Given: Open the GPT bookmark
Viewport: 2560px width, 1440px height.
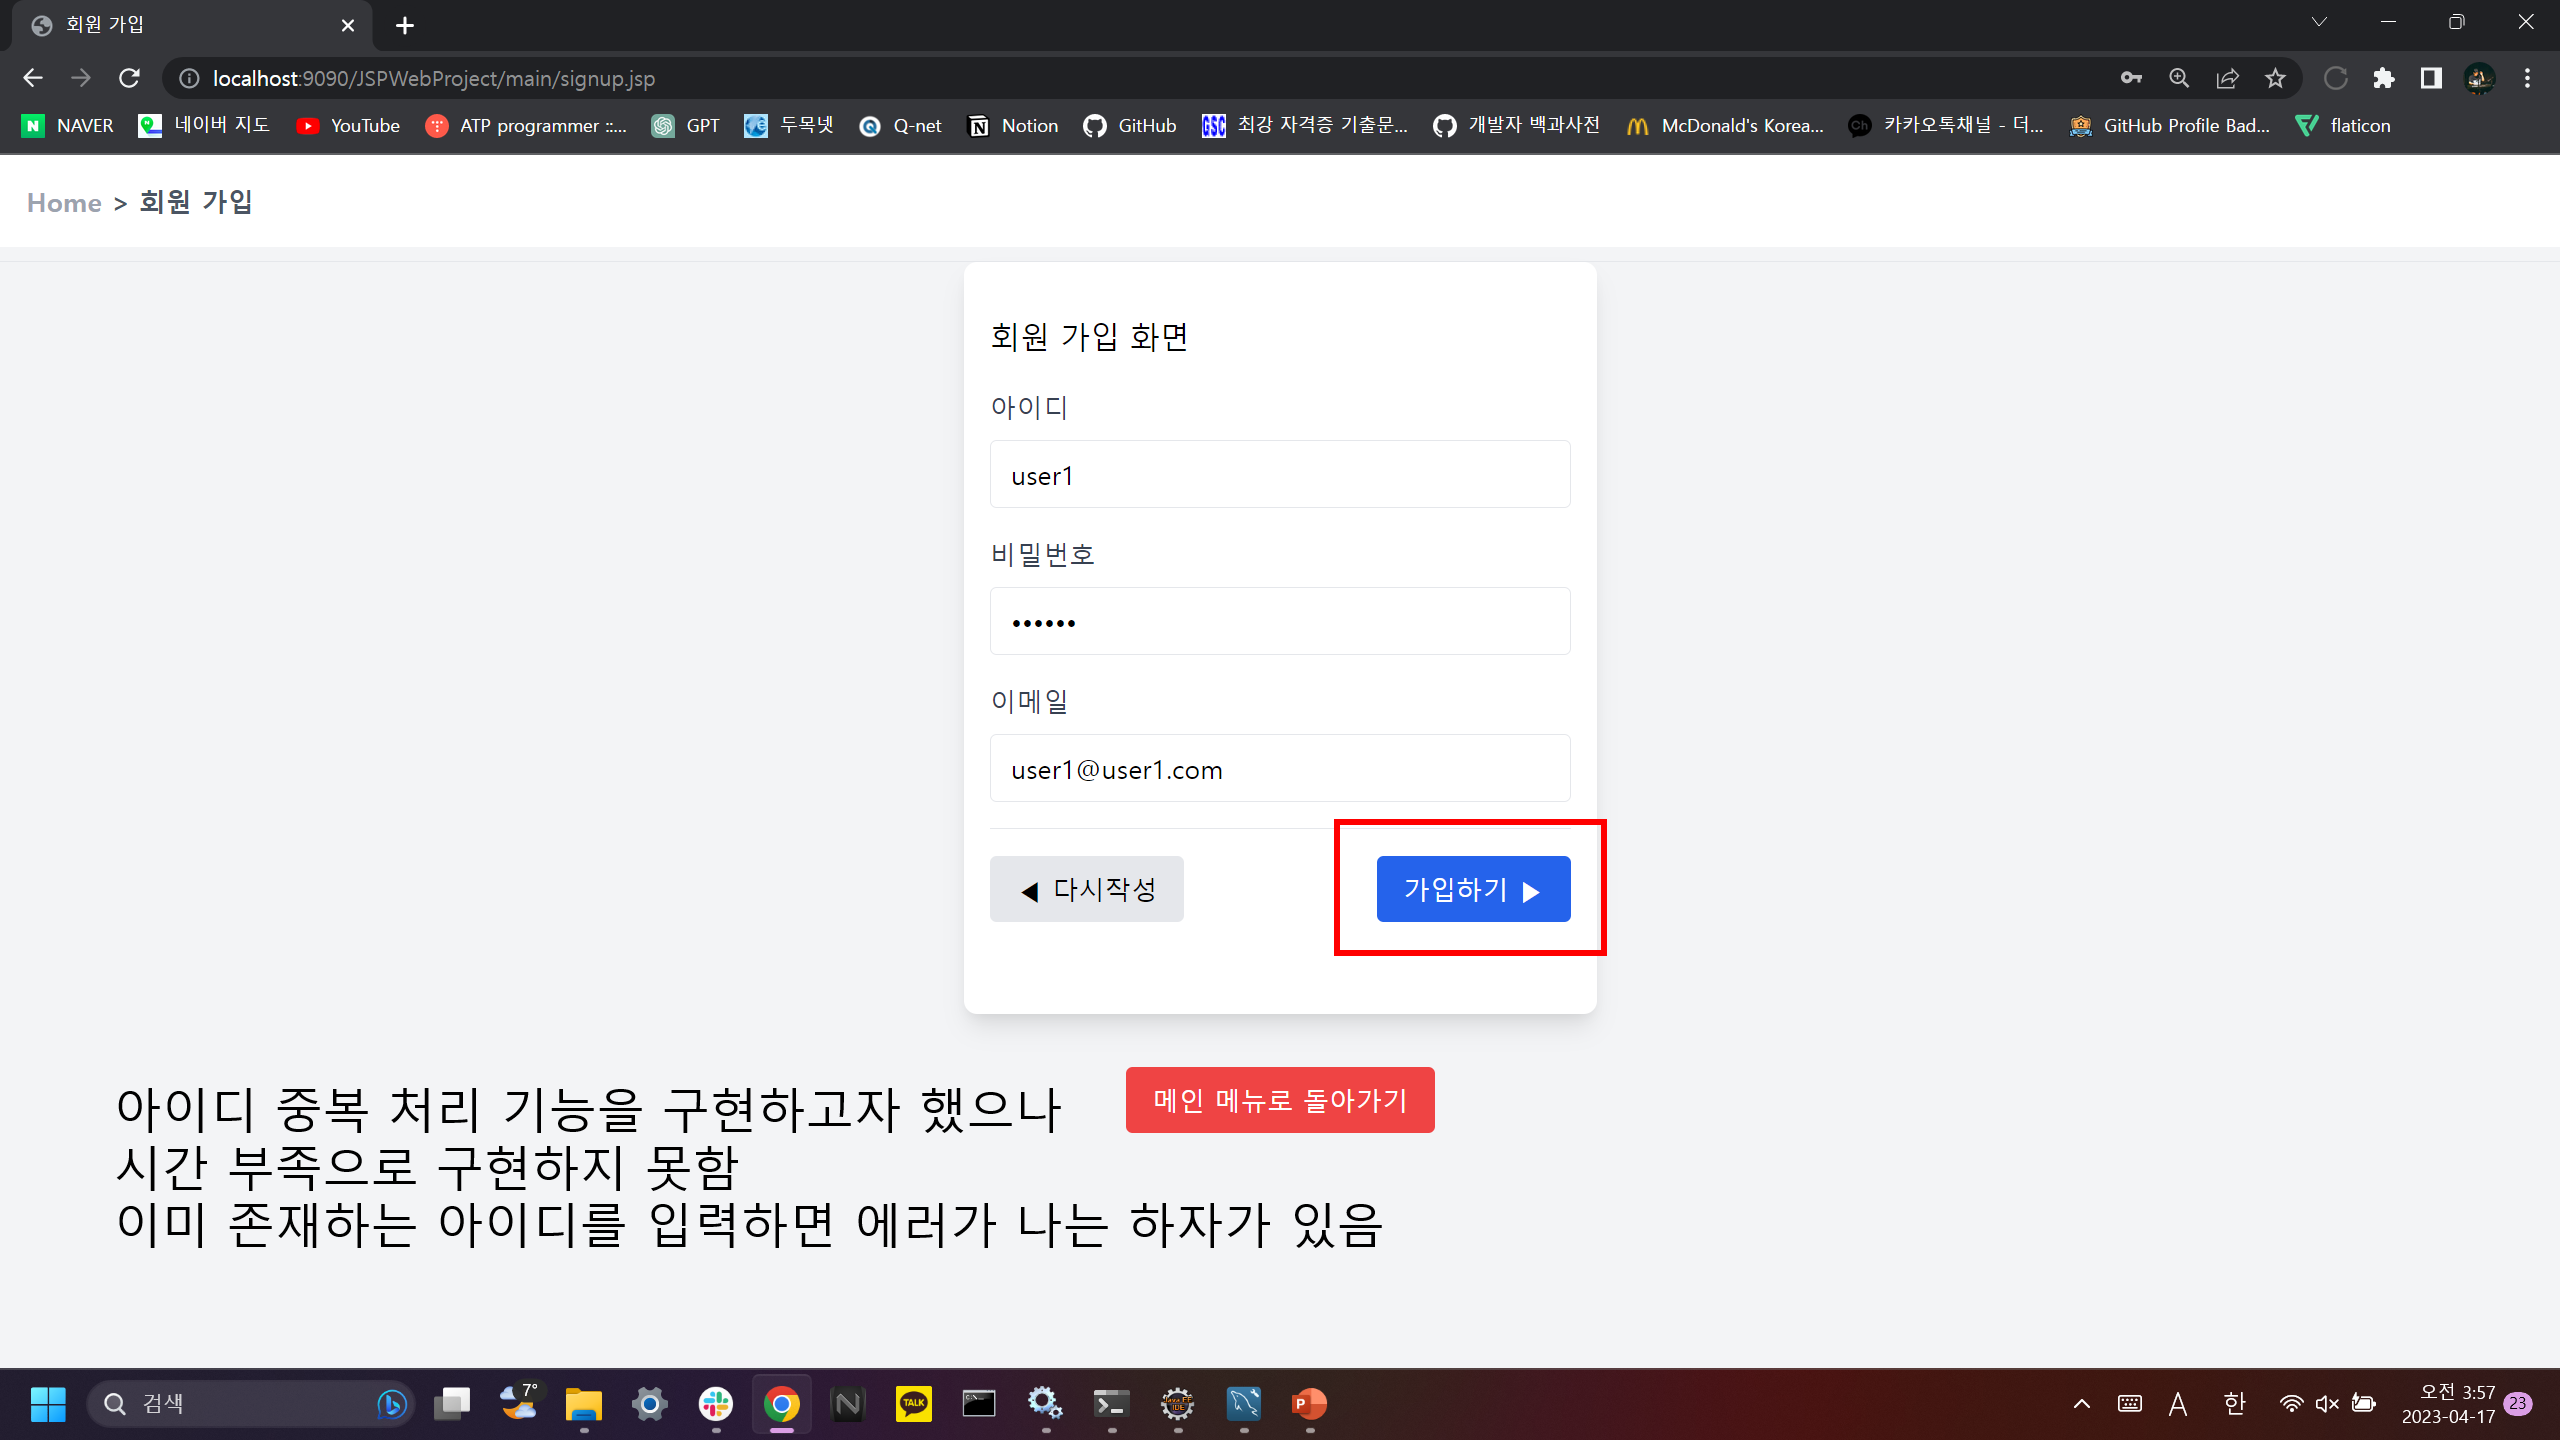Looking at the screenshot, I should point(686,125).
